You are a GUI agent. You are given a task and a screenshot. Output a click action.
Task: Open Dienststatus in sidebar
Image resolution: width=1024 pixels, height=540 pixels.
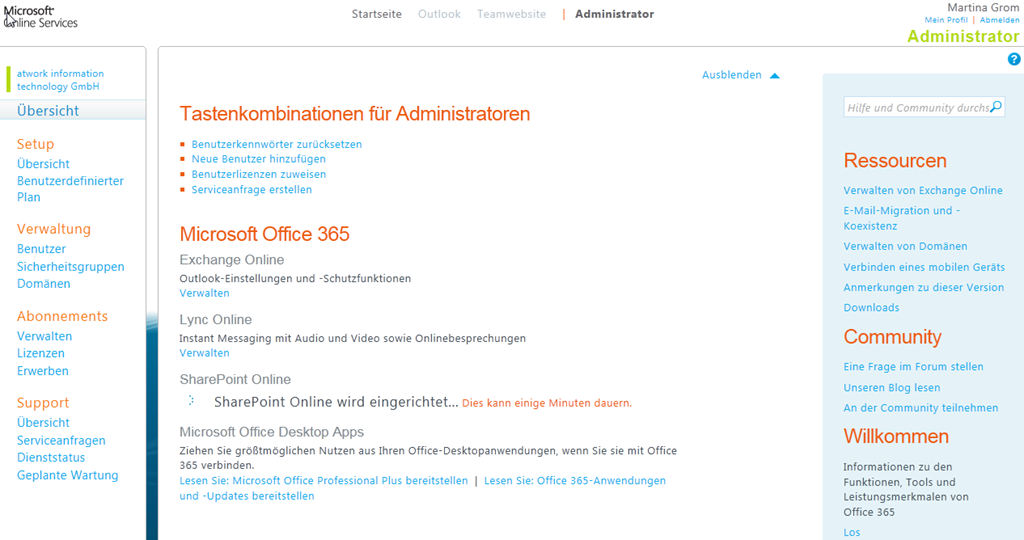point(51,458)
